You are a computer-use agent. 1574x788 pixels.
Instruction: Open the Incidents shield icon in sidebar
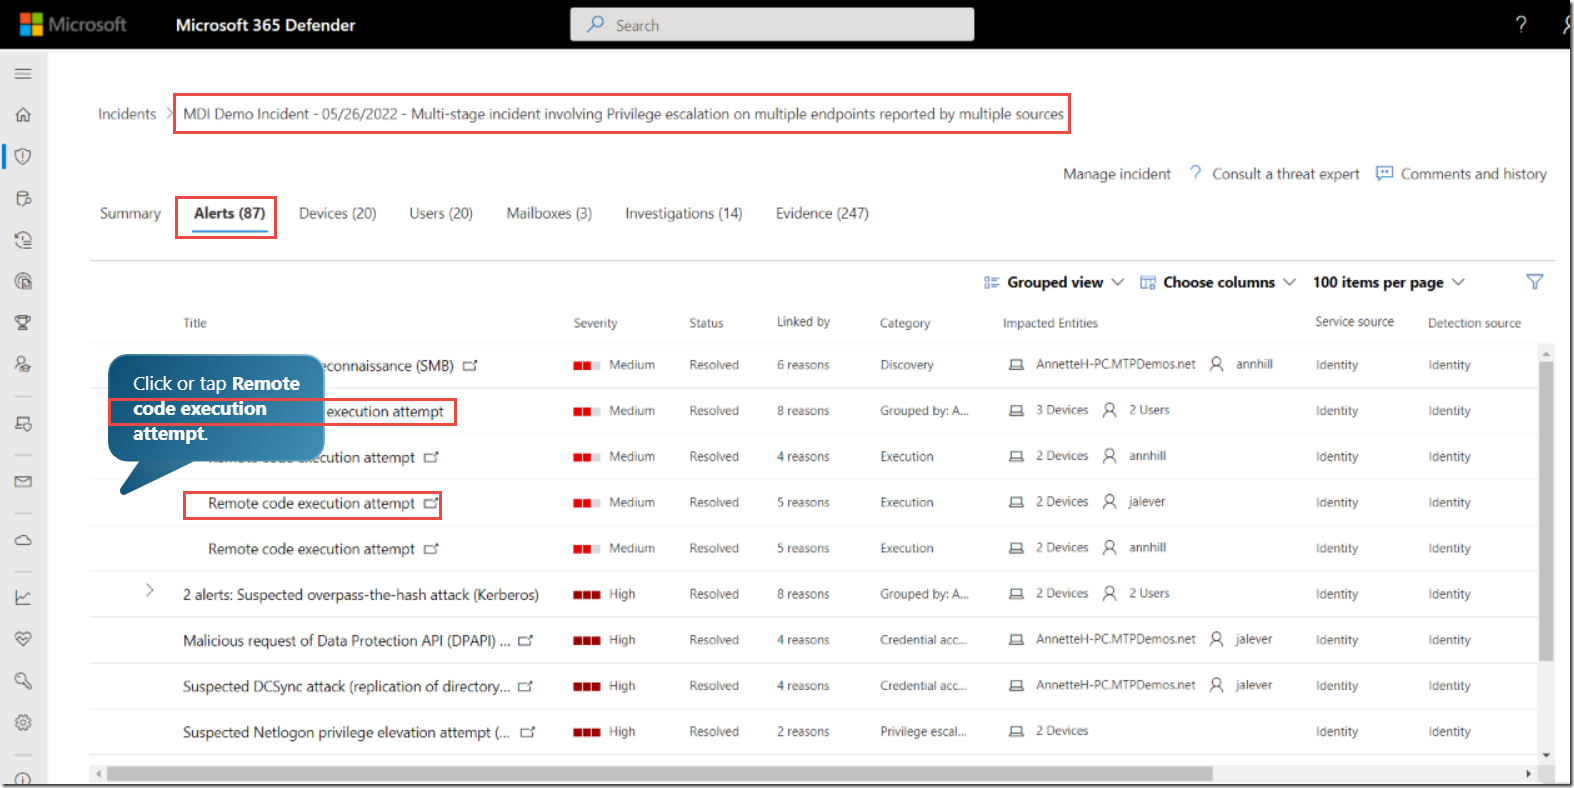pyautogui.click(x=23, y=156)
